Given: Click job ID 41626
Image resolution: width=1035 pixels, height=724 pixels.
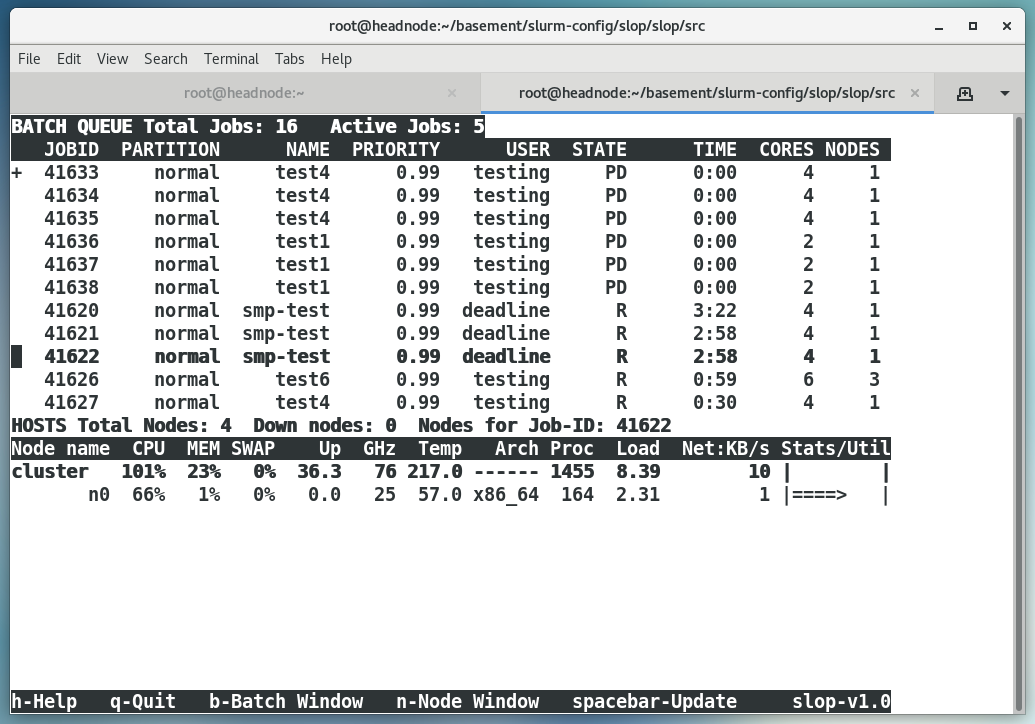Looking at the screenshot, I should click(71, 379).
